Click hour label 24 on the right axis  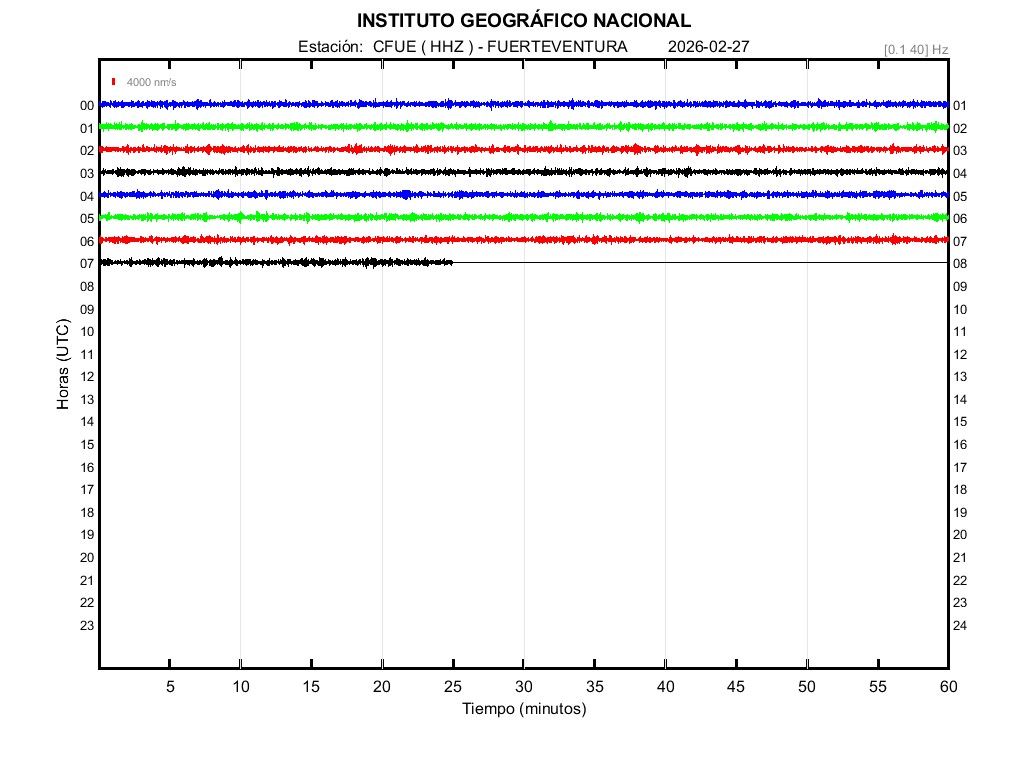(x=960, y=626)
